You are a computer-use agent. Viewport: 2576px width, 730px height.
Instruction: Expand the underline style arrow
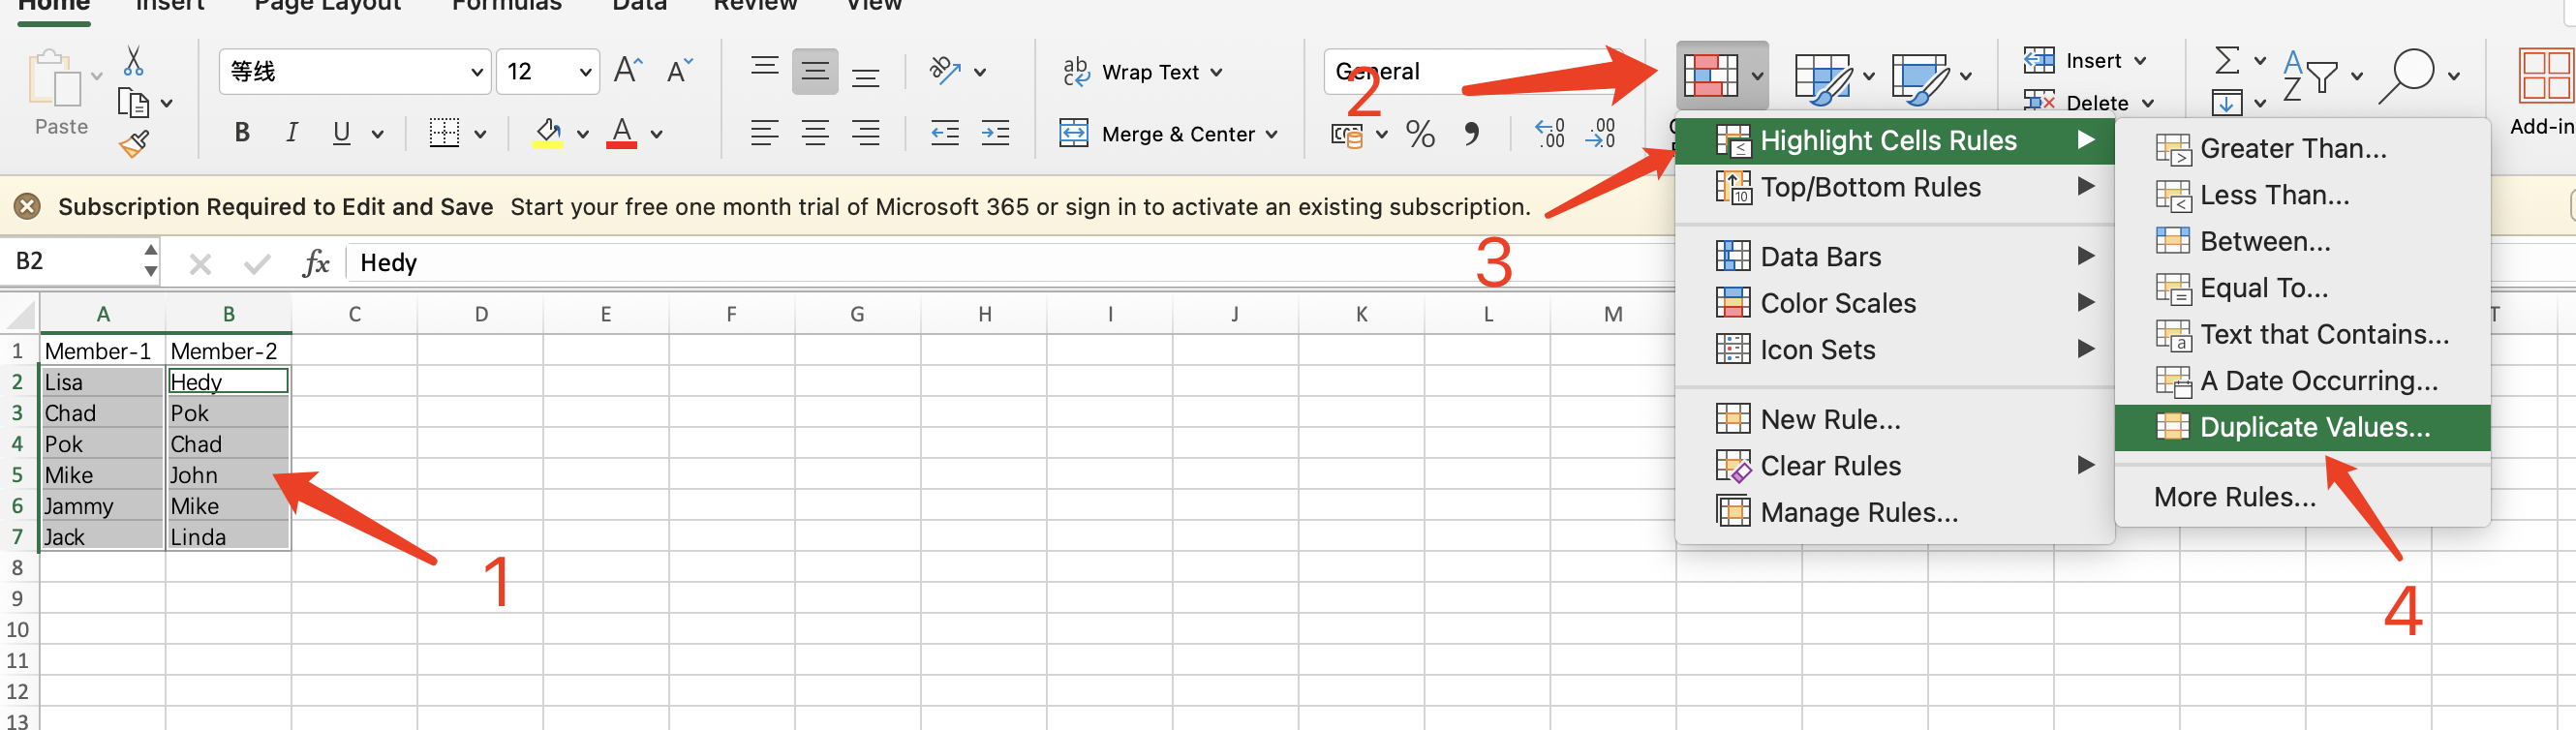point(378,134)
